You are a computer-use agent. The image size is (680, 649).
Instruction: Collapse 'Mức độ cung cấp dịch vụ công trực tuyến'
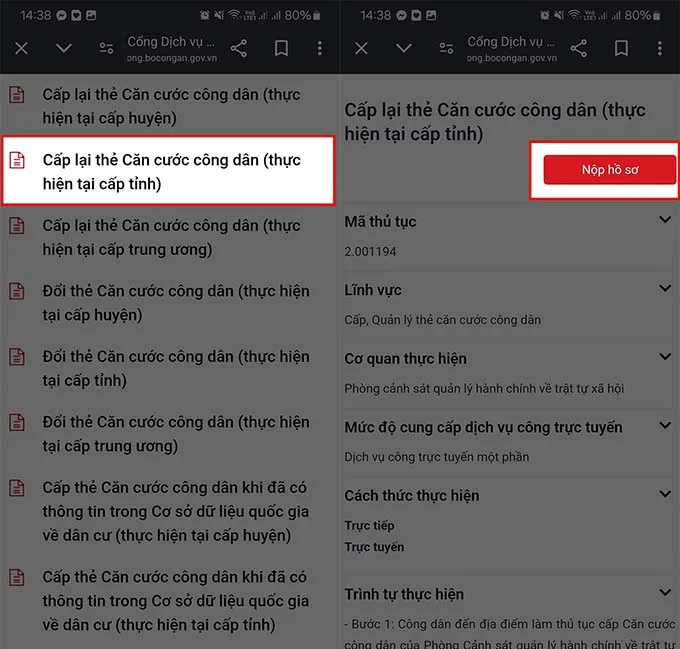(665, 425)
